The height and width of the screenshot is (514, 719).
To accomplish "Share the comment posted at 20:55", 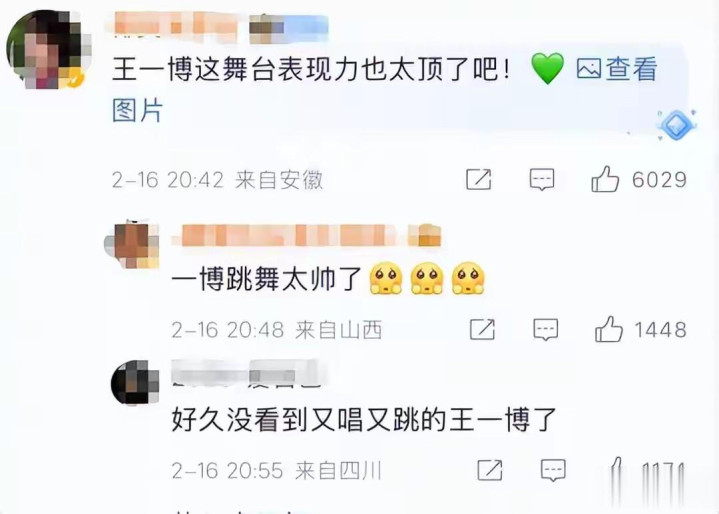I will point(490,470).
